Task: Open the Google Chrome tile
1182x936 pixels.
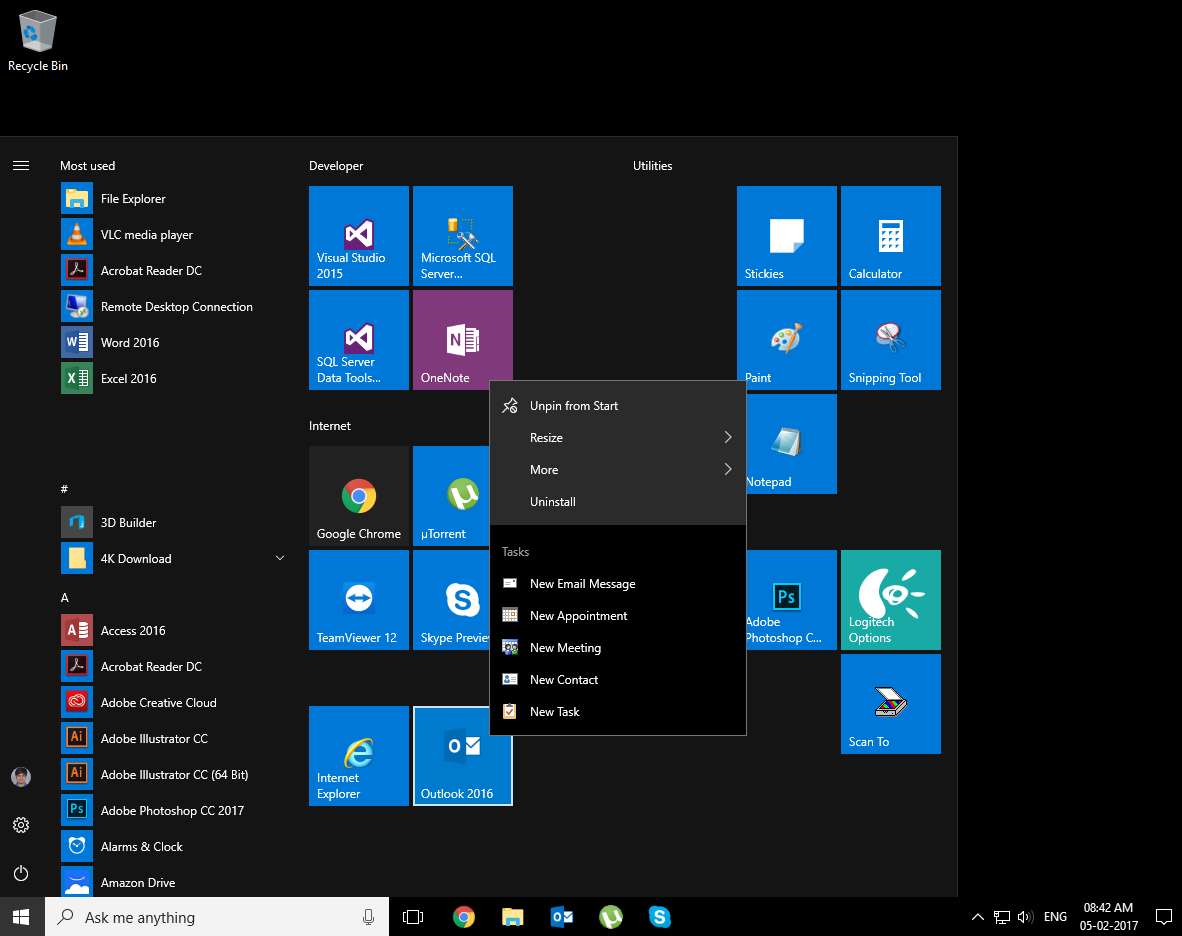Action: coord(359,496)
